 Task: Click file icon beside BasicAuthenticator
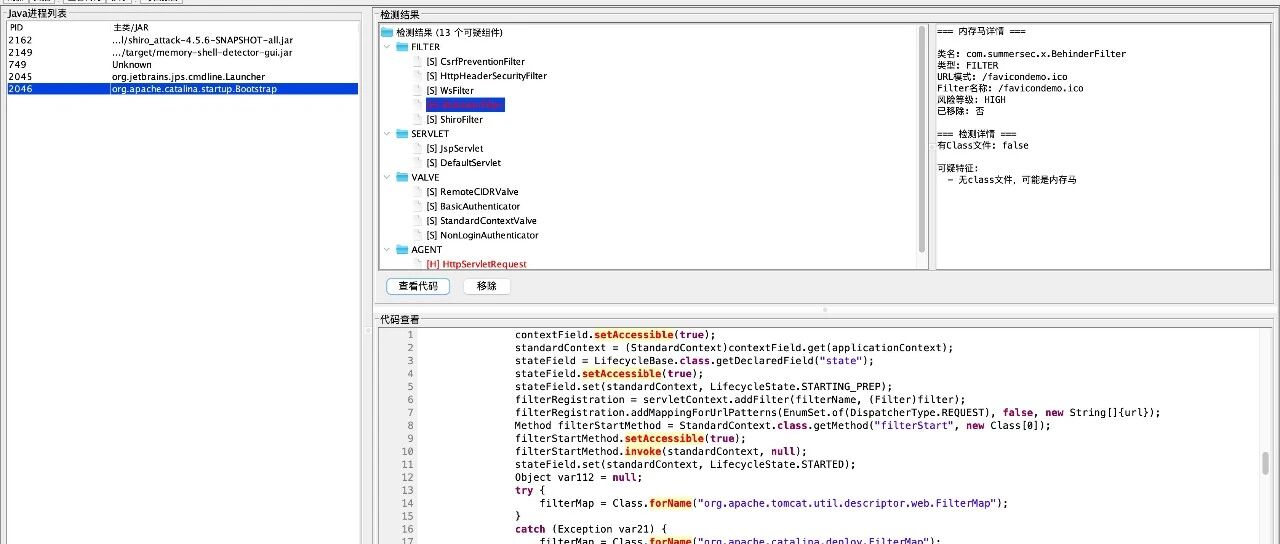pyautogui.click(x=418, y=206)
